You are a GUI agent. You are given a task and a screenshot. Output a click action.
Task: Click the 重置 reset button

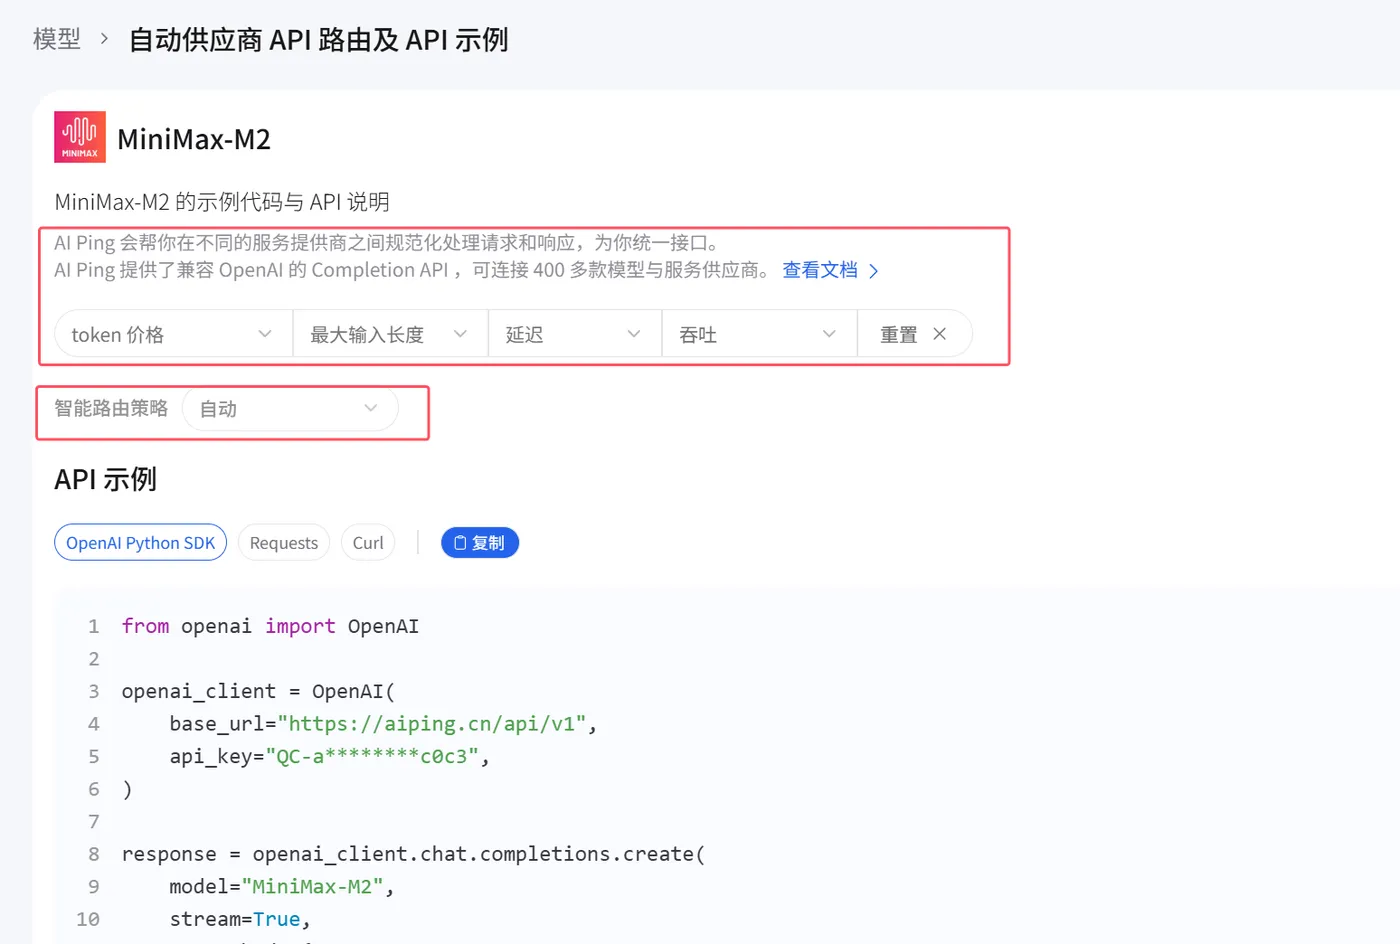pyautogui.click(x=914, y=334)
